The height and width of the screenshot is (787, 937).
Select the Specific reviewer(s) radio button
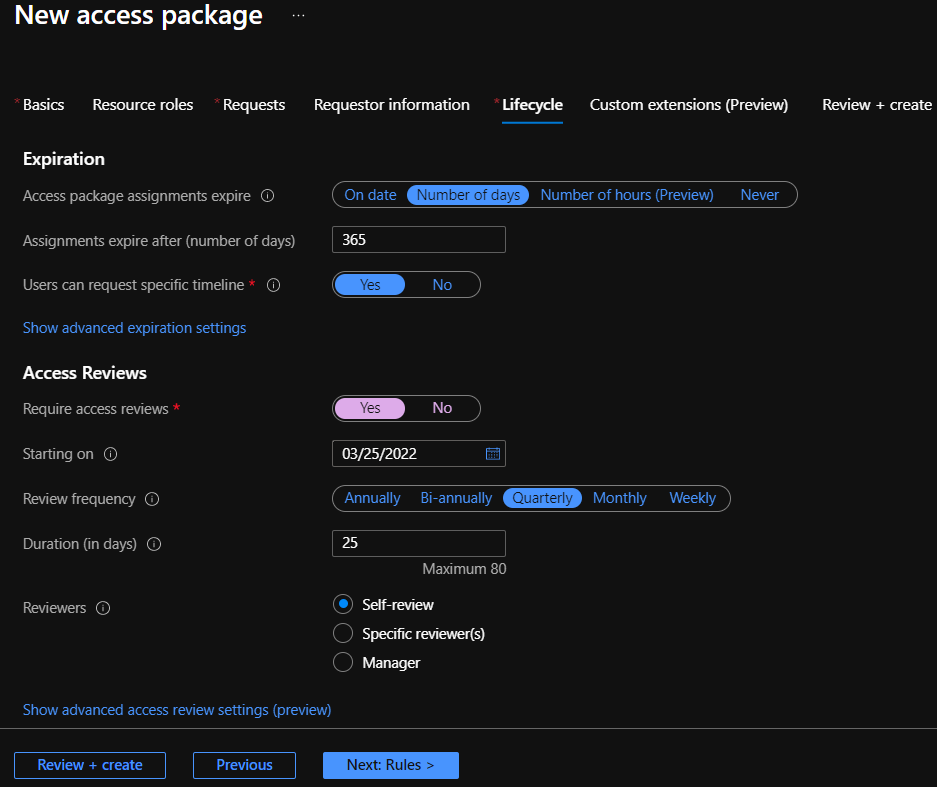click(x=343, y=633)
